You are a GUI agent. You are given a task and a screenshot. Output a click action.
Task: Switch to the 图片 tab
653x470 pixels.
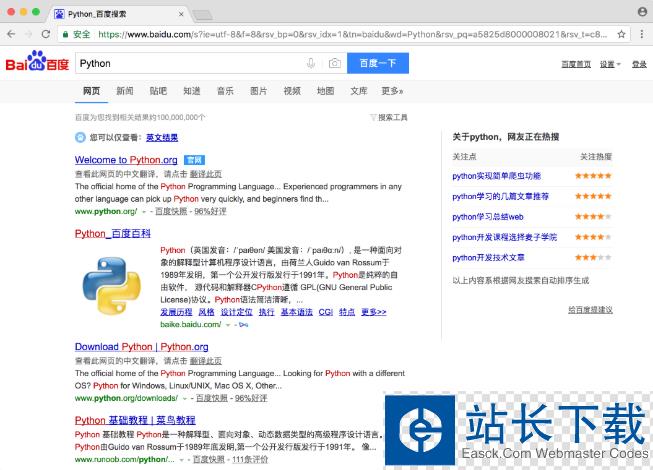click(258, 91)
